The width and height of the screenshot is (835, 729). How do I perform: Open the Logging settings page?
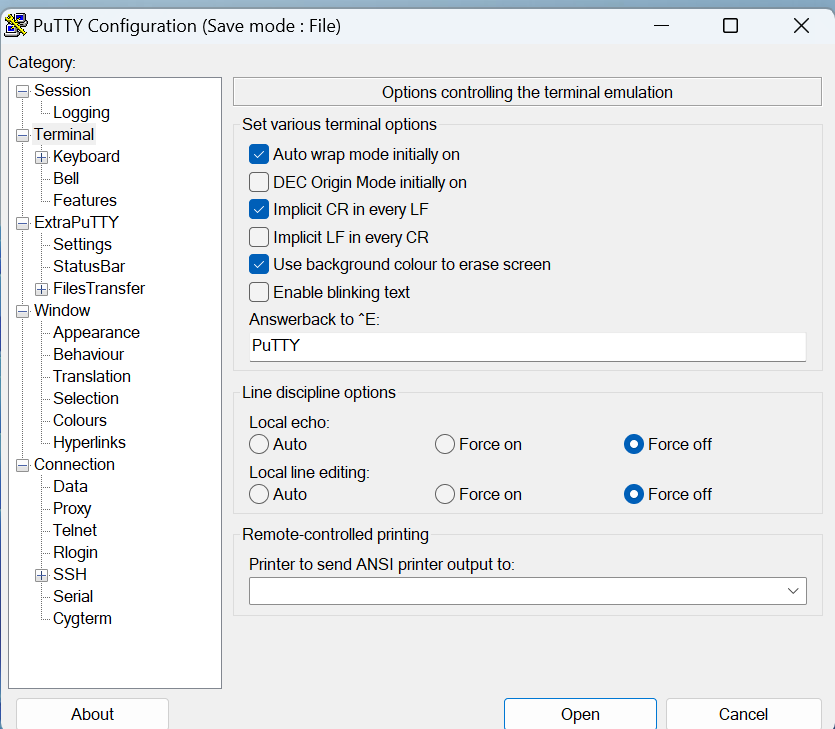coord(81,113)
